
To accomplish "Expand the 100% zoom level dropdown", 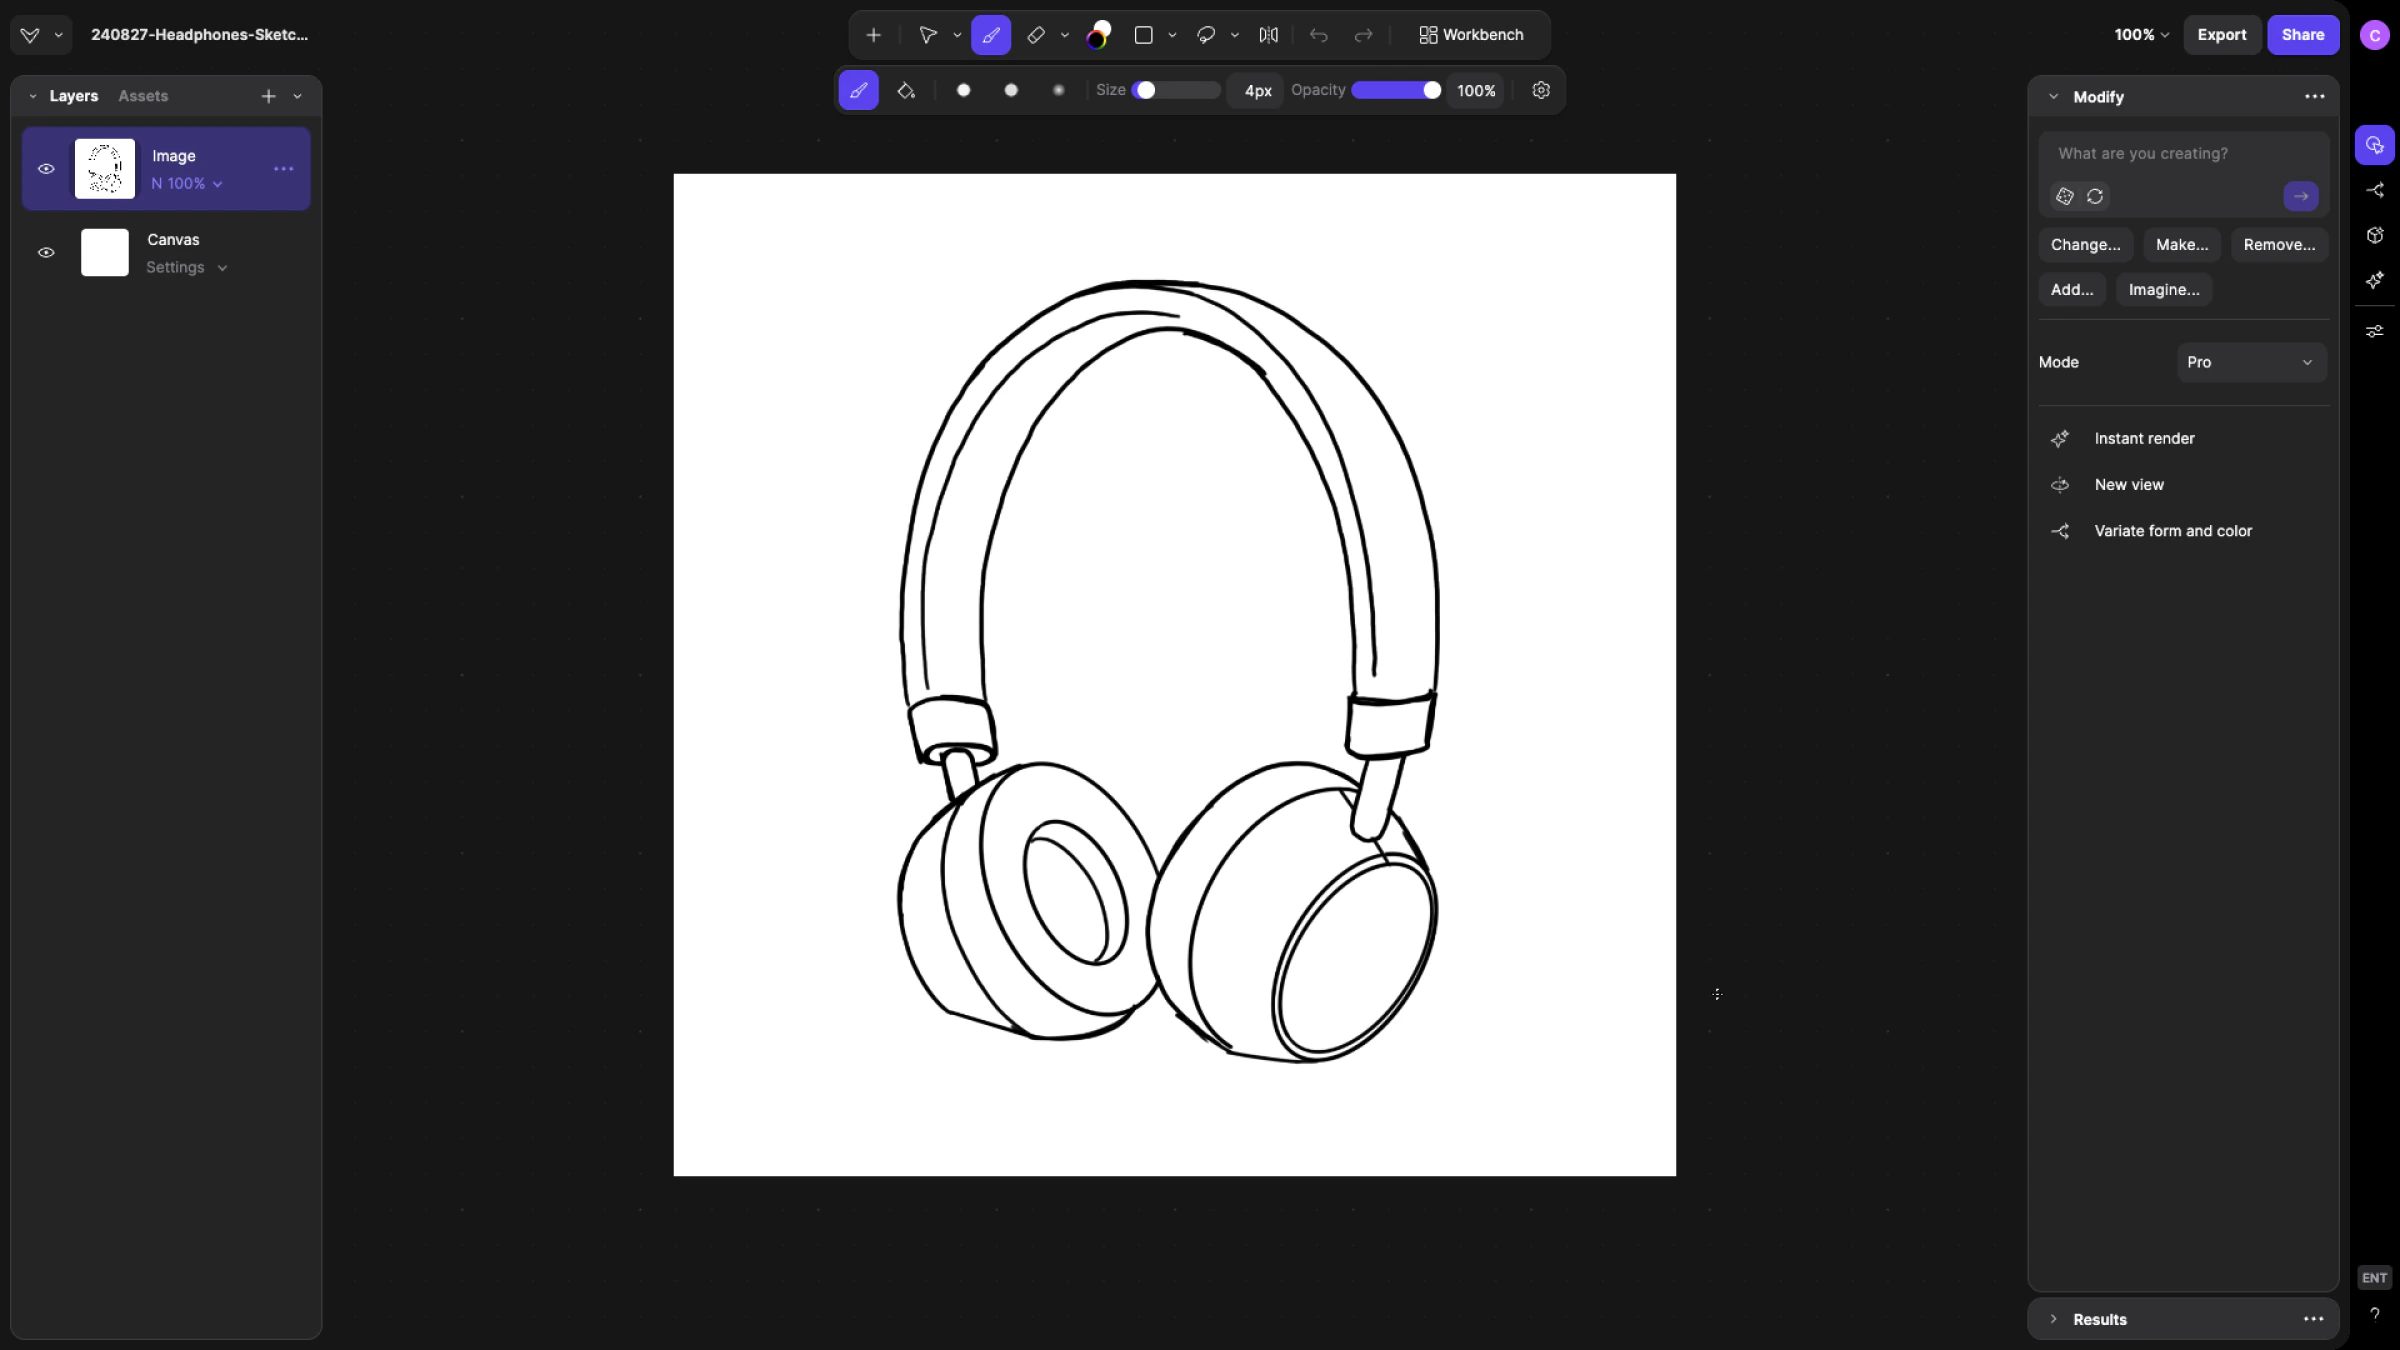I will click(x=2141, y=35).
